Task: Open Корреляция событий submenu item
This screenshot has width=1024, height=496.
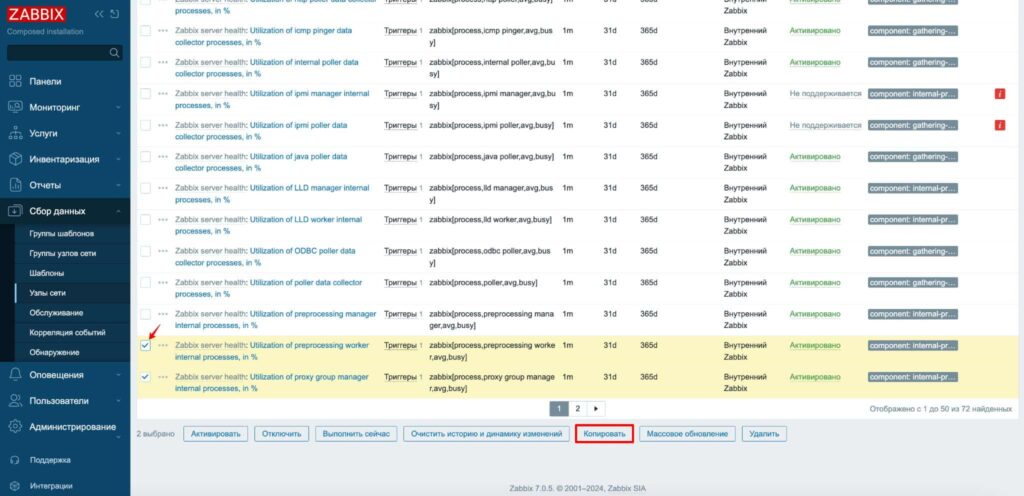Action: point(67,332)
